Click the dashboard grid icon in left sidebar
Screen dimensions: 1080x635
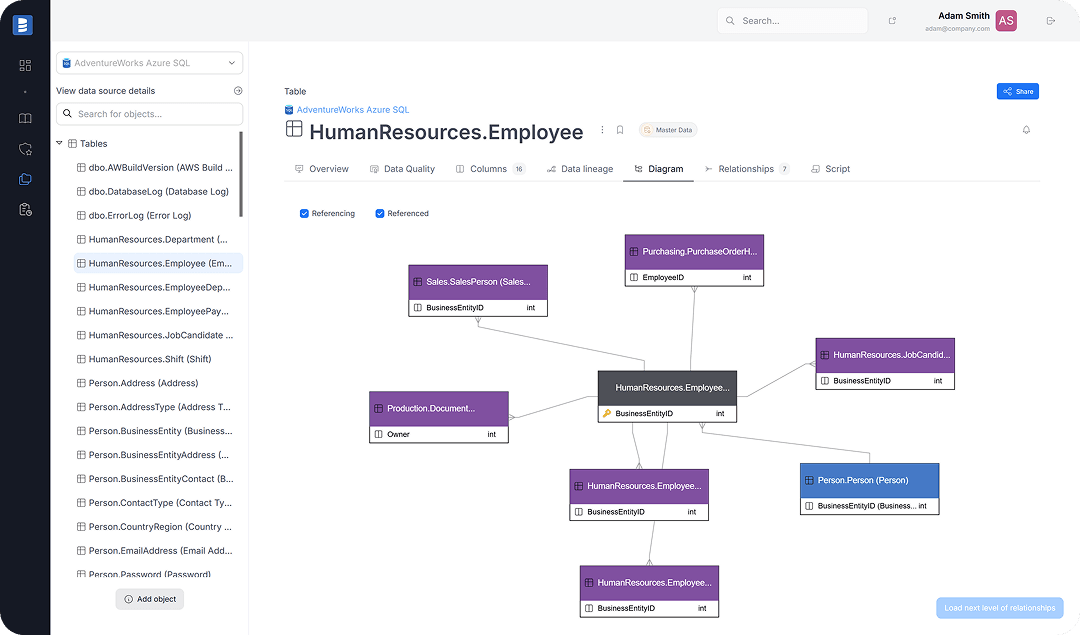[25, 66]
